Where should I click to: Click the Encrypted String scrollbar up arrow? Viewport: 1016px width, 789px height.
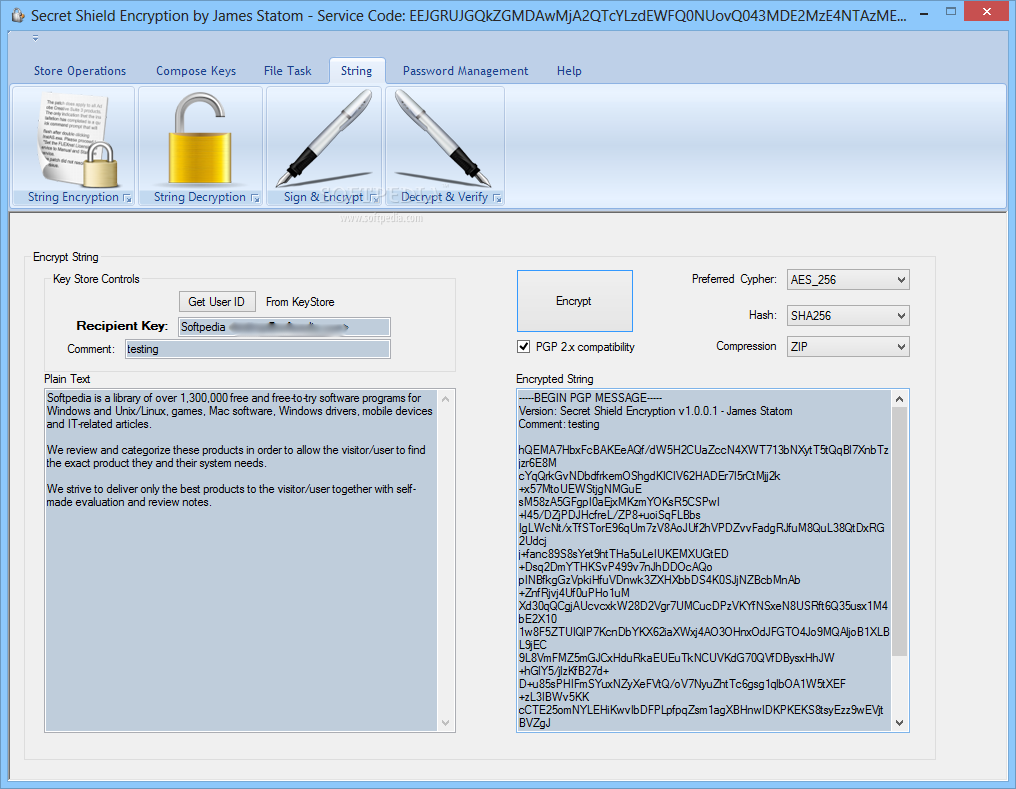pyautogui.click(x=899, y=399)
